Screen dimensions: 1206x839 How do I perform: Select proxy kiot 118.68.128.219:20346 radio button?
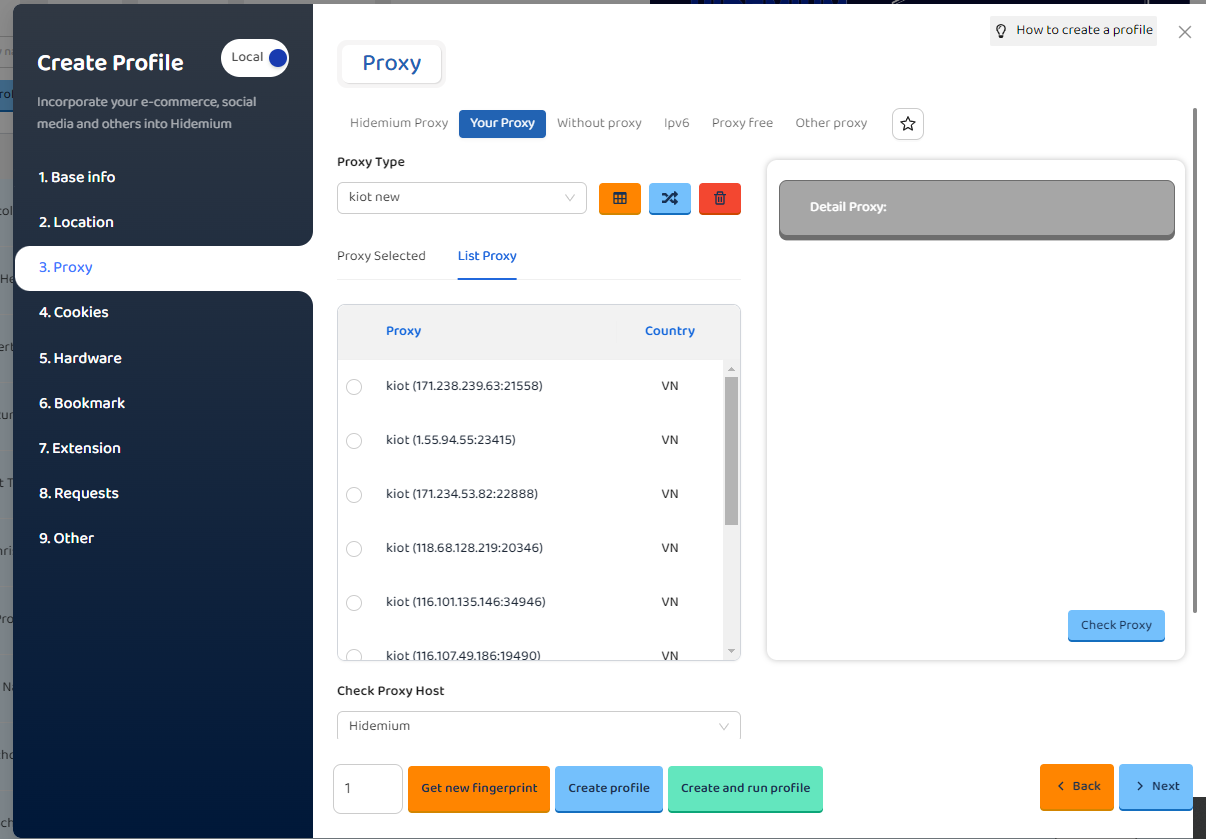[x=354, y=549]
